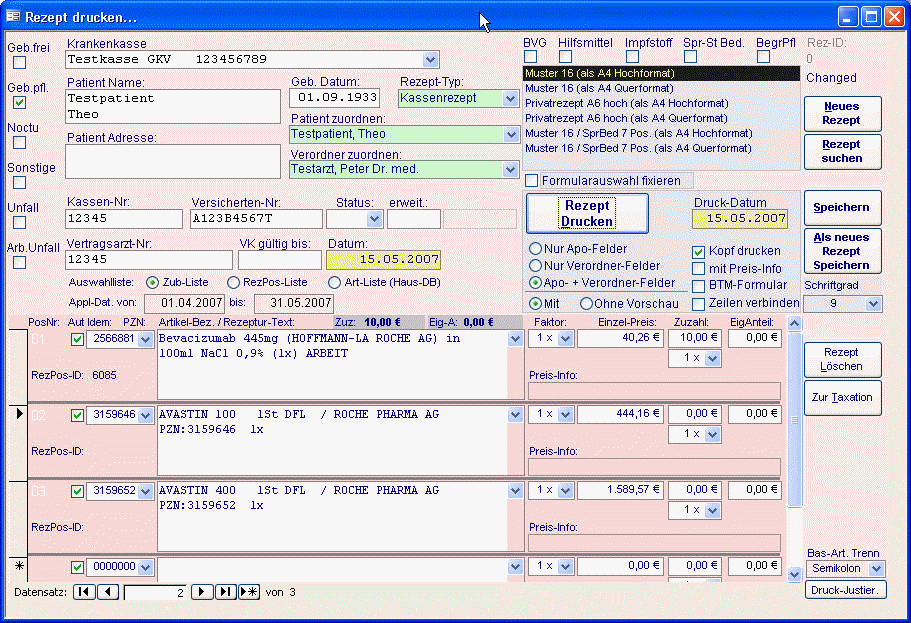Select Muster 16 / SprBed 7 Pos. Querformat
The height and width of the screenshot is (623, 911).
tap(638, 149)
